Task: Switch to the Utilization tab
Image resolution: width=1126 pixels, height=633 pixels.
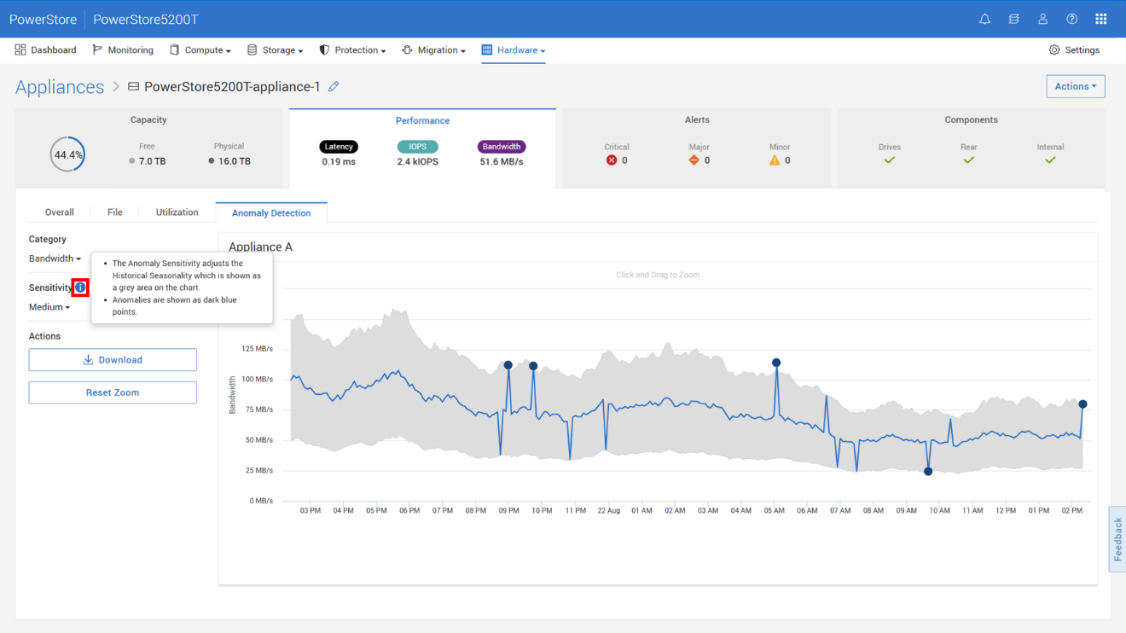Action: pos(177,213)
